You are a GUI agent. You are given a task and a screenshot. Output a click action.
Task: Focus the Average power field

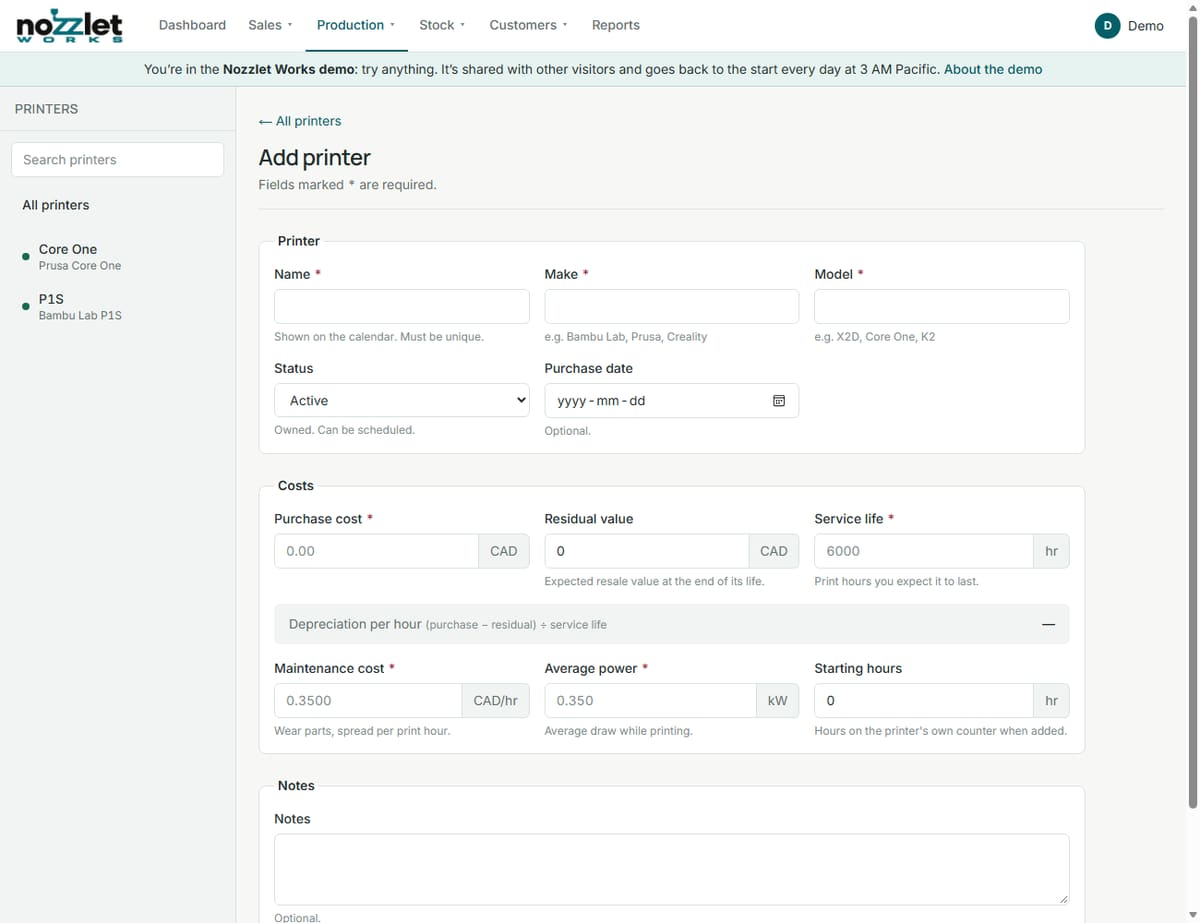(x=650, y=701)
